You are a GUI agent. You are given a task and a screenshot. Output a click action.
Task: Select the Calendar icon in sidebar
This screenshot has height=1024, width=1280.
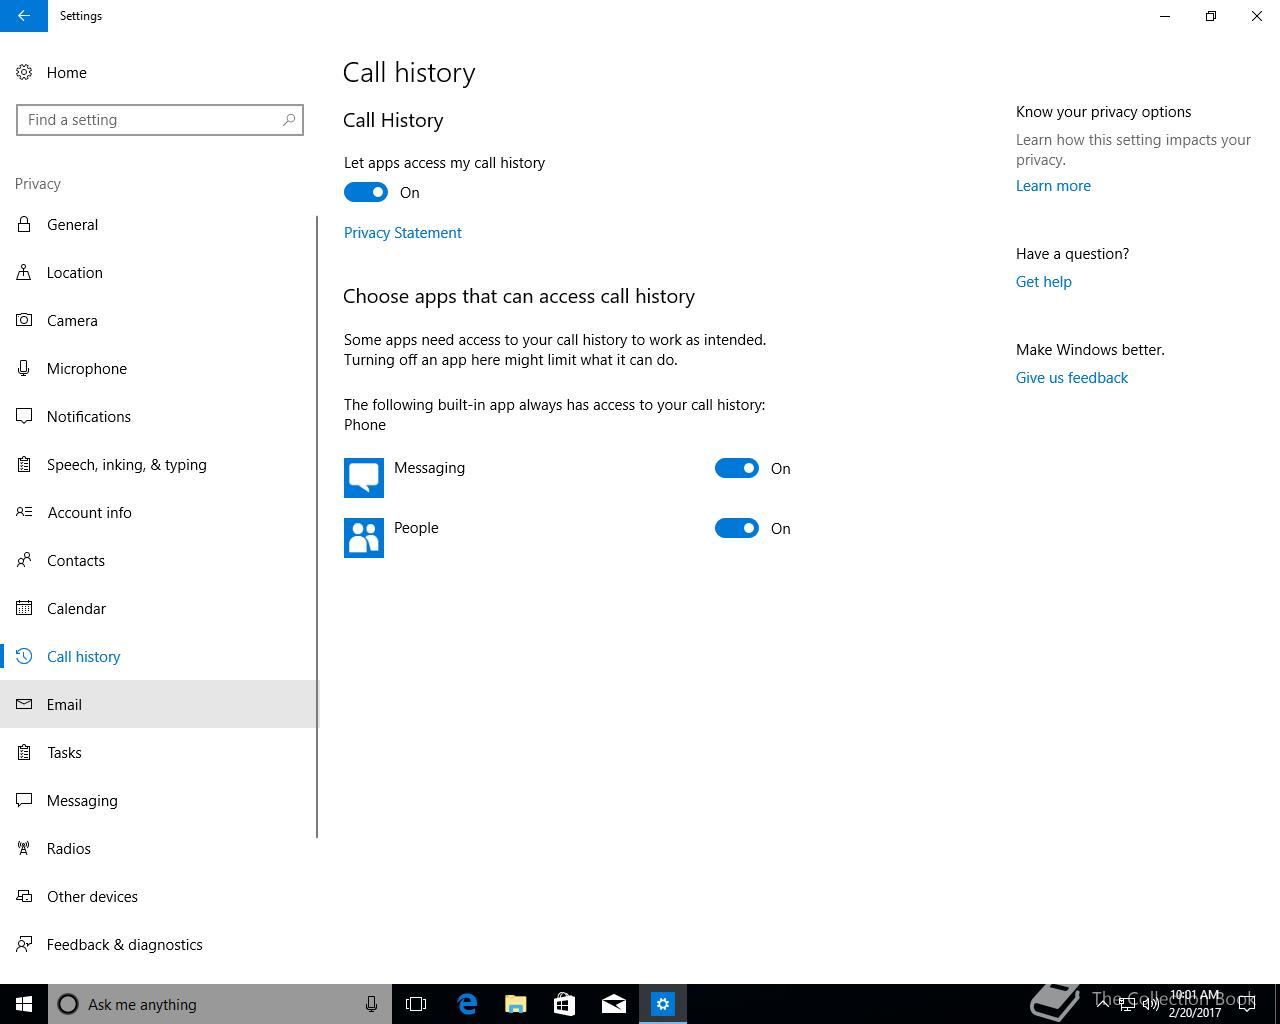(24, 608)
